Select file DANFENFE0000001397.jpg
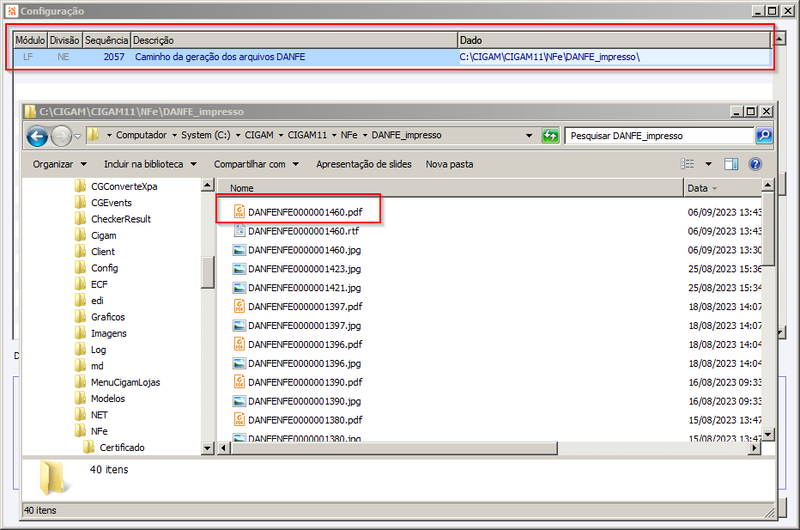This screenshot has width=800, height=530. point(297,325)
